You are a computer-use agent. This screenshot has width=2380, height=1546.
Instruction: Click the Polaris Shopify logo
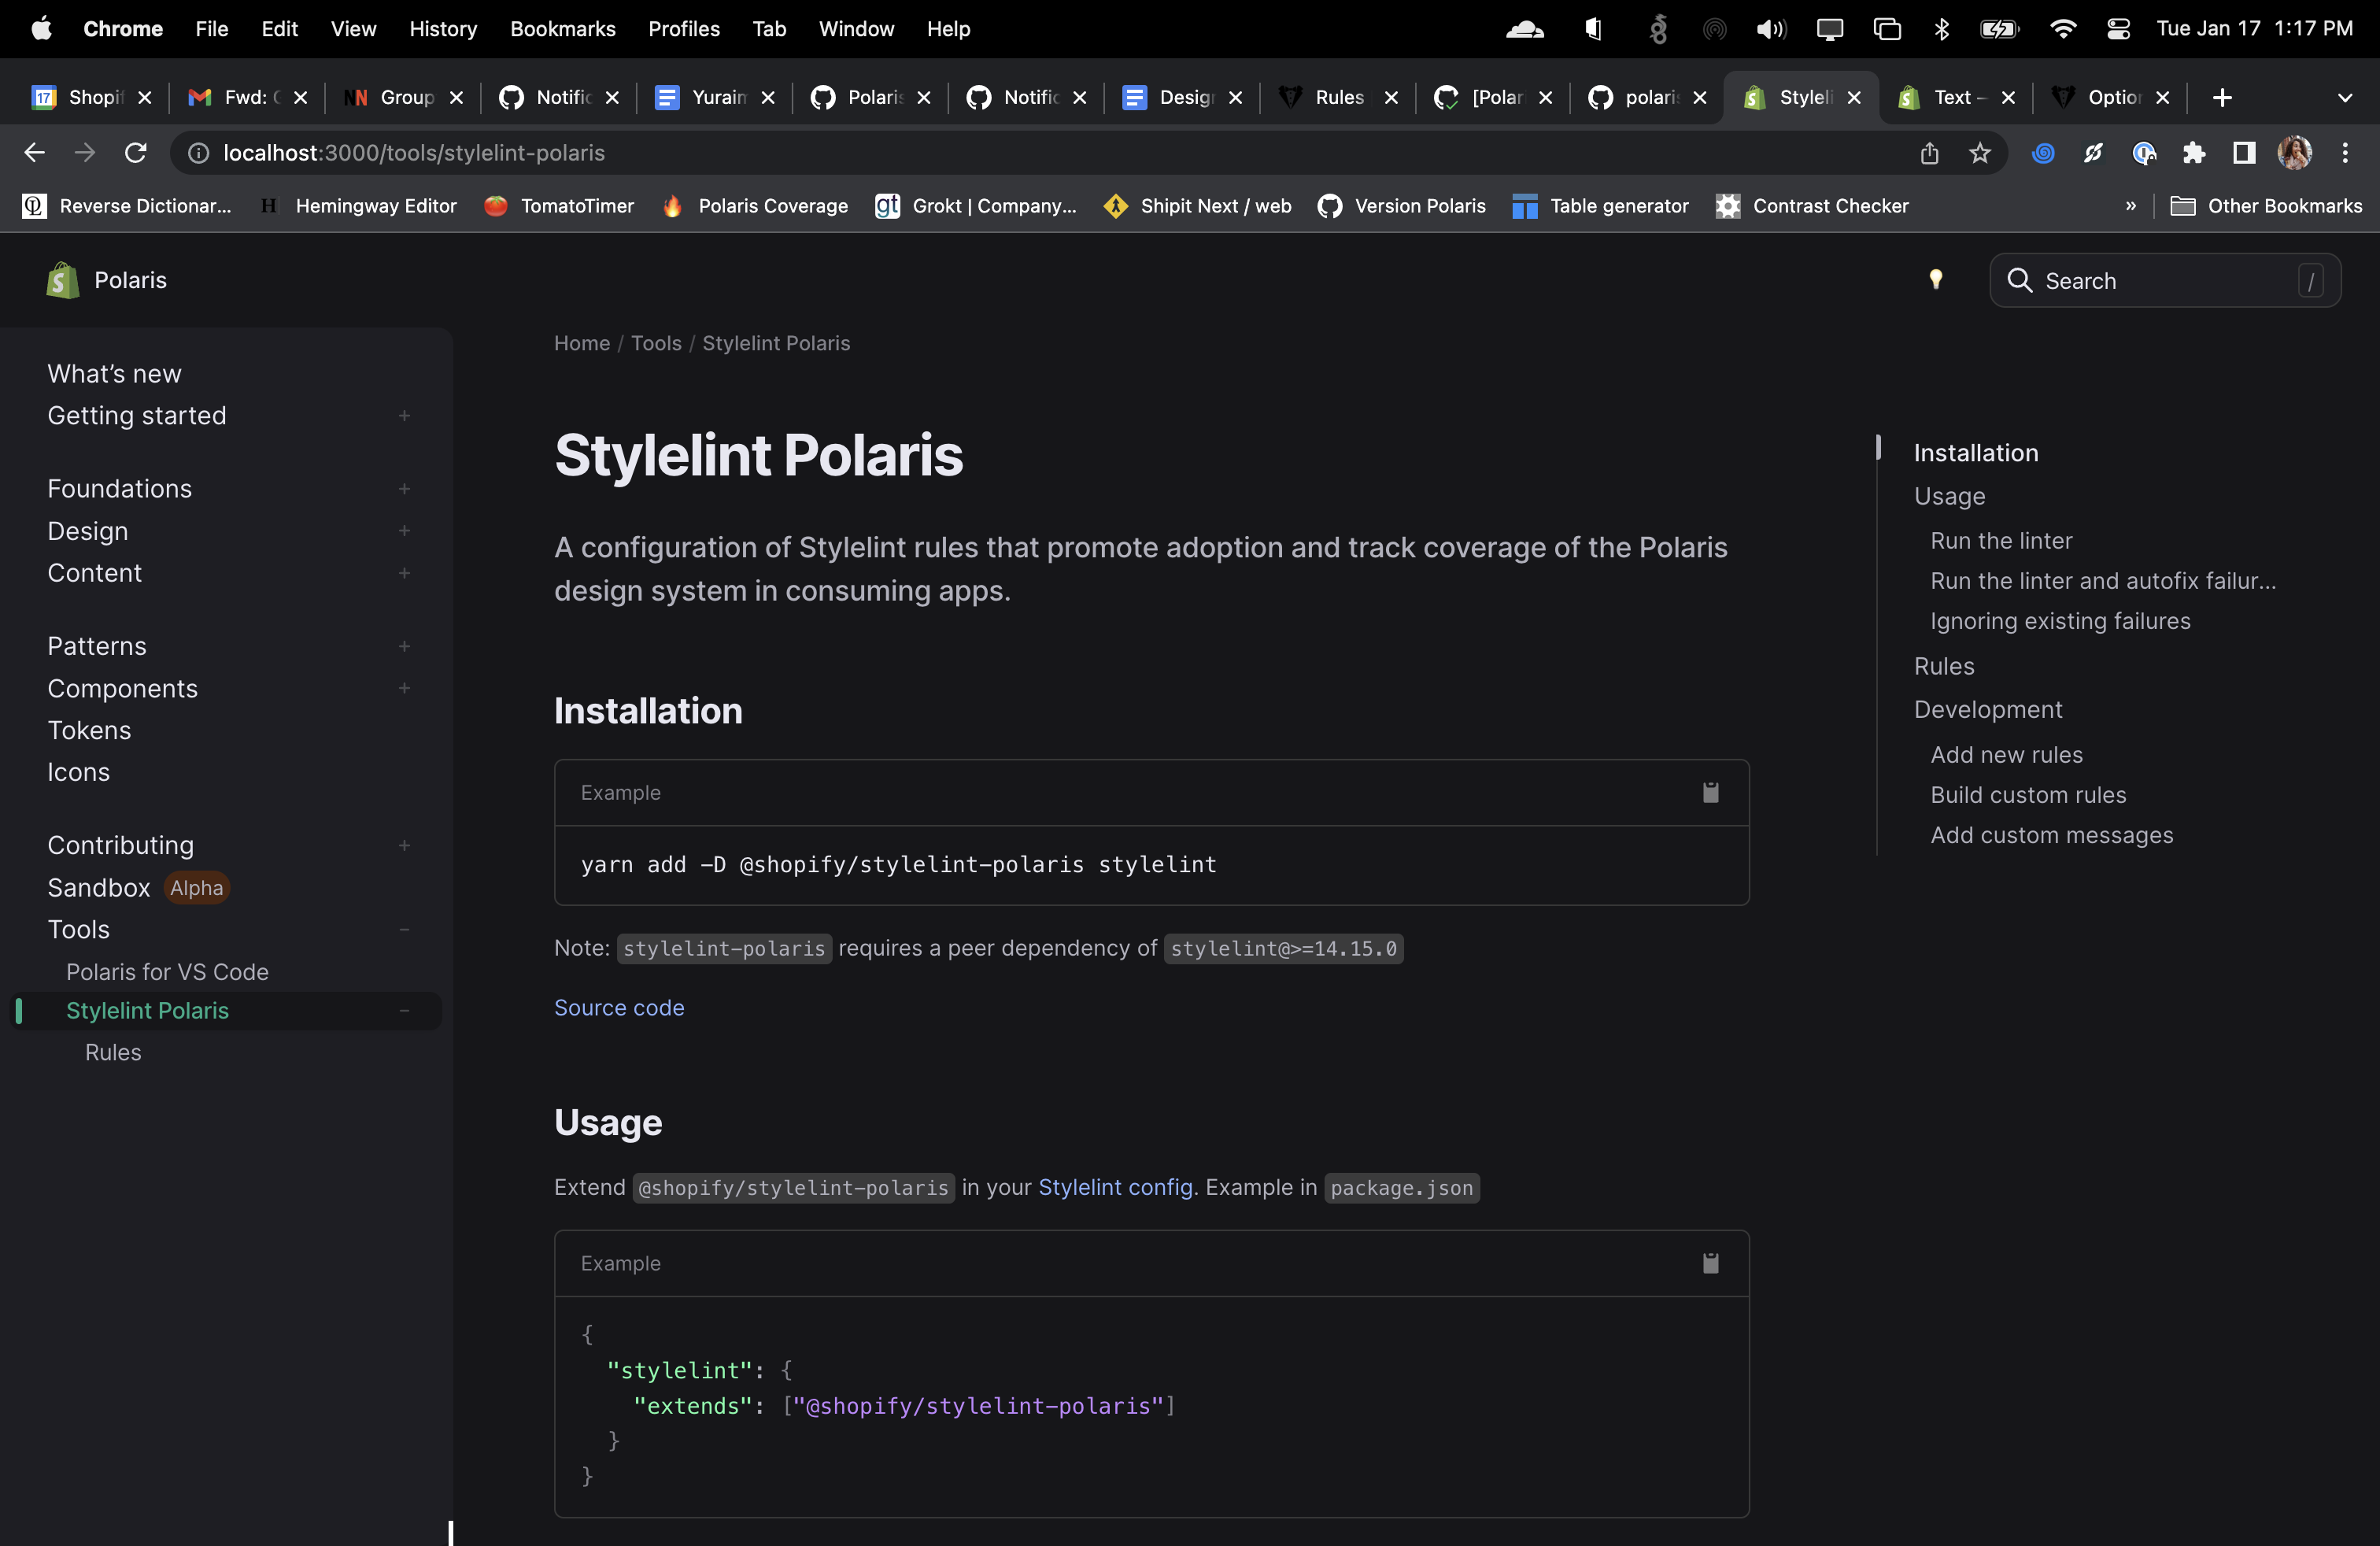[62, 280]
